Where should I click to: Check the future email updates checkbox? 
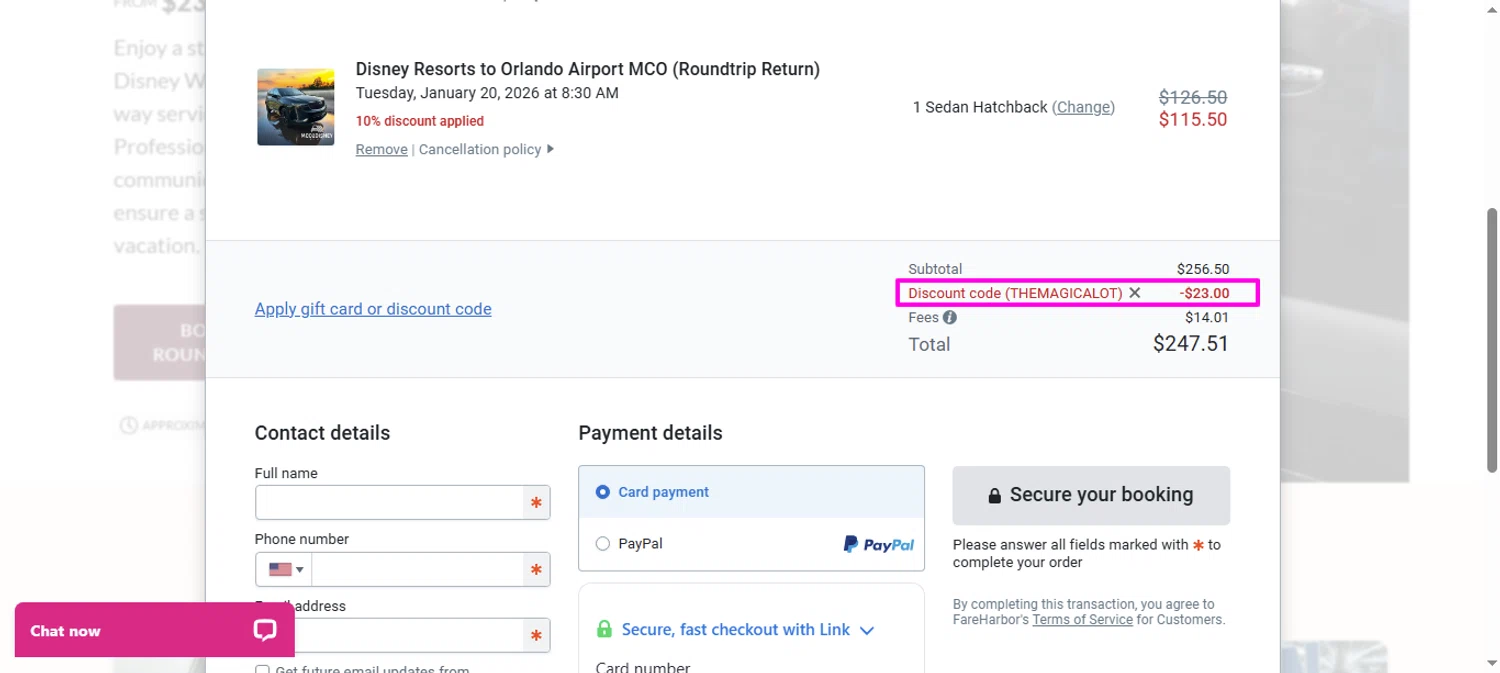(262, 670)
